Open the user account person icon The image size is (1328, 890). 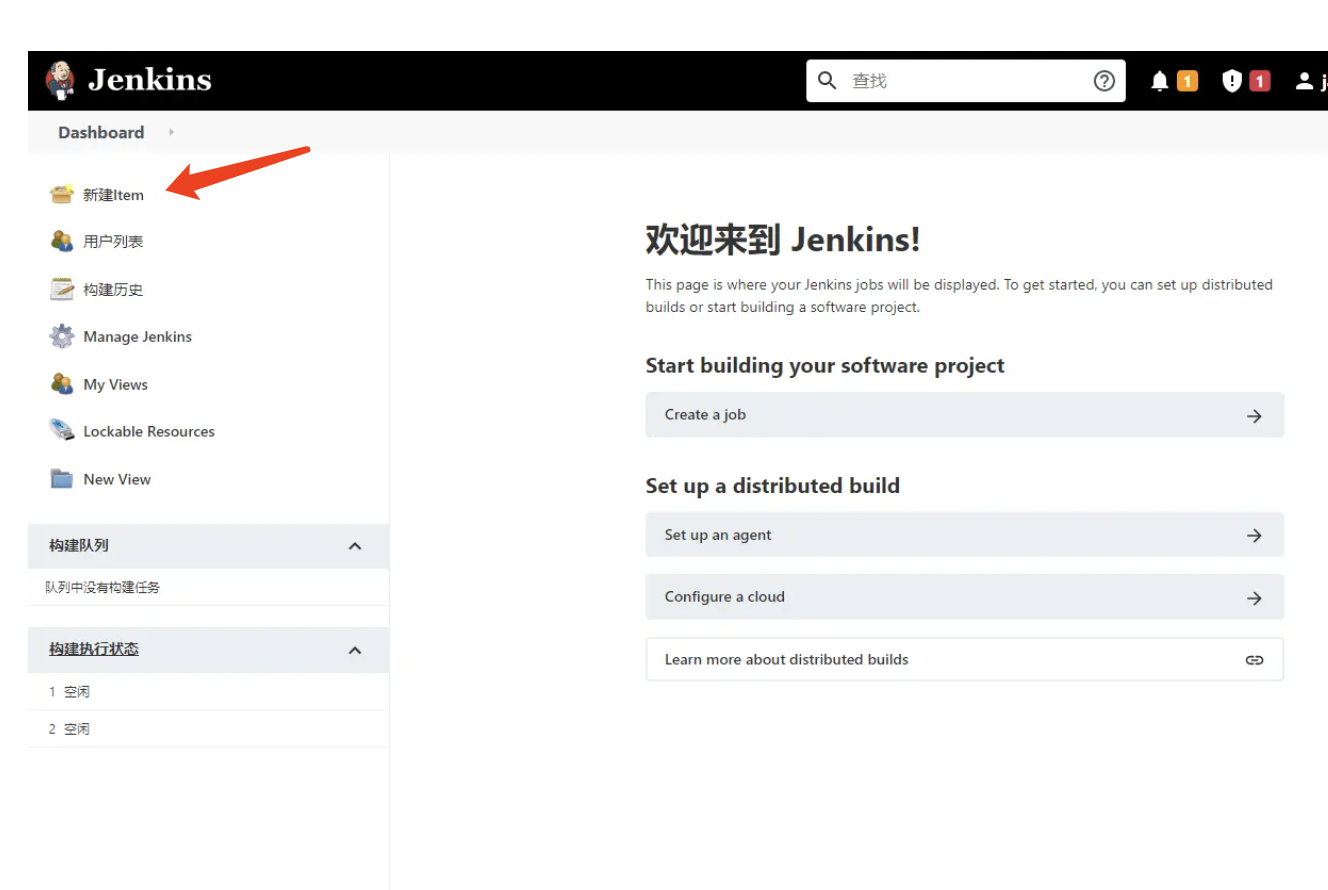[1304, 81]
